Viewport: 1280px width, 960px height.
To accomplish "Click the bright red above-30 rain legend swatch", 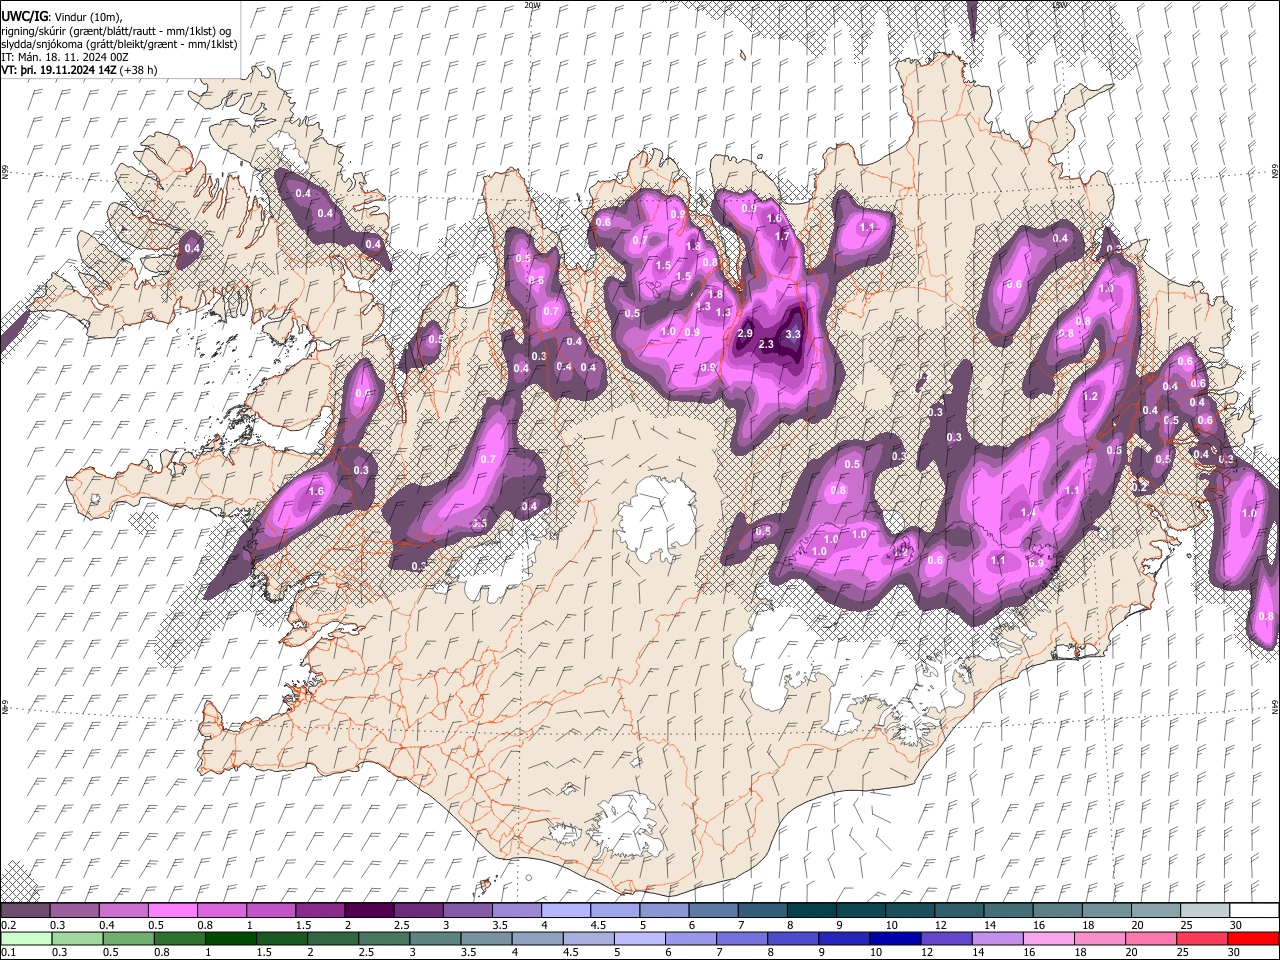I will click(1253, 938).
